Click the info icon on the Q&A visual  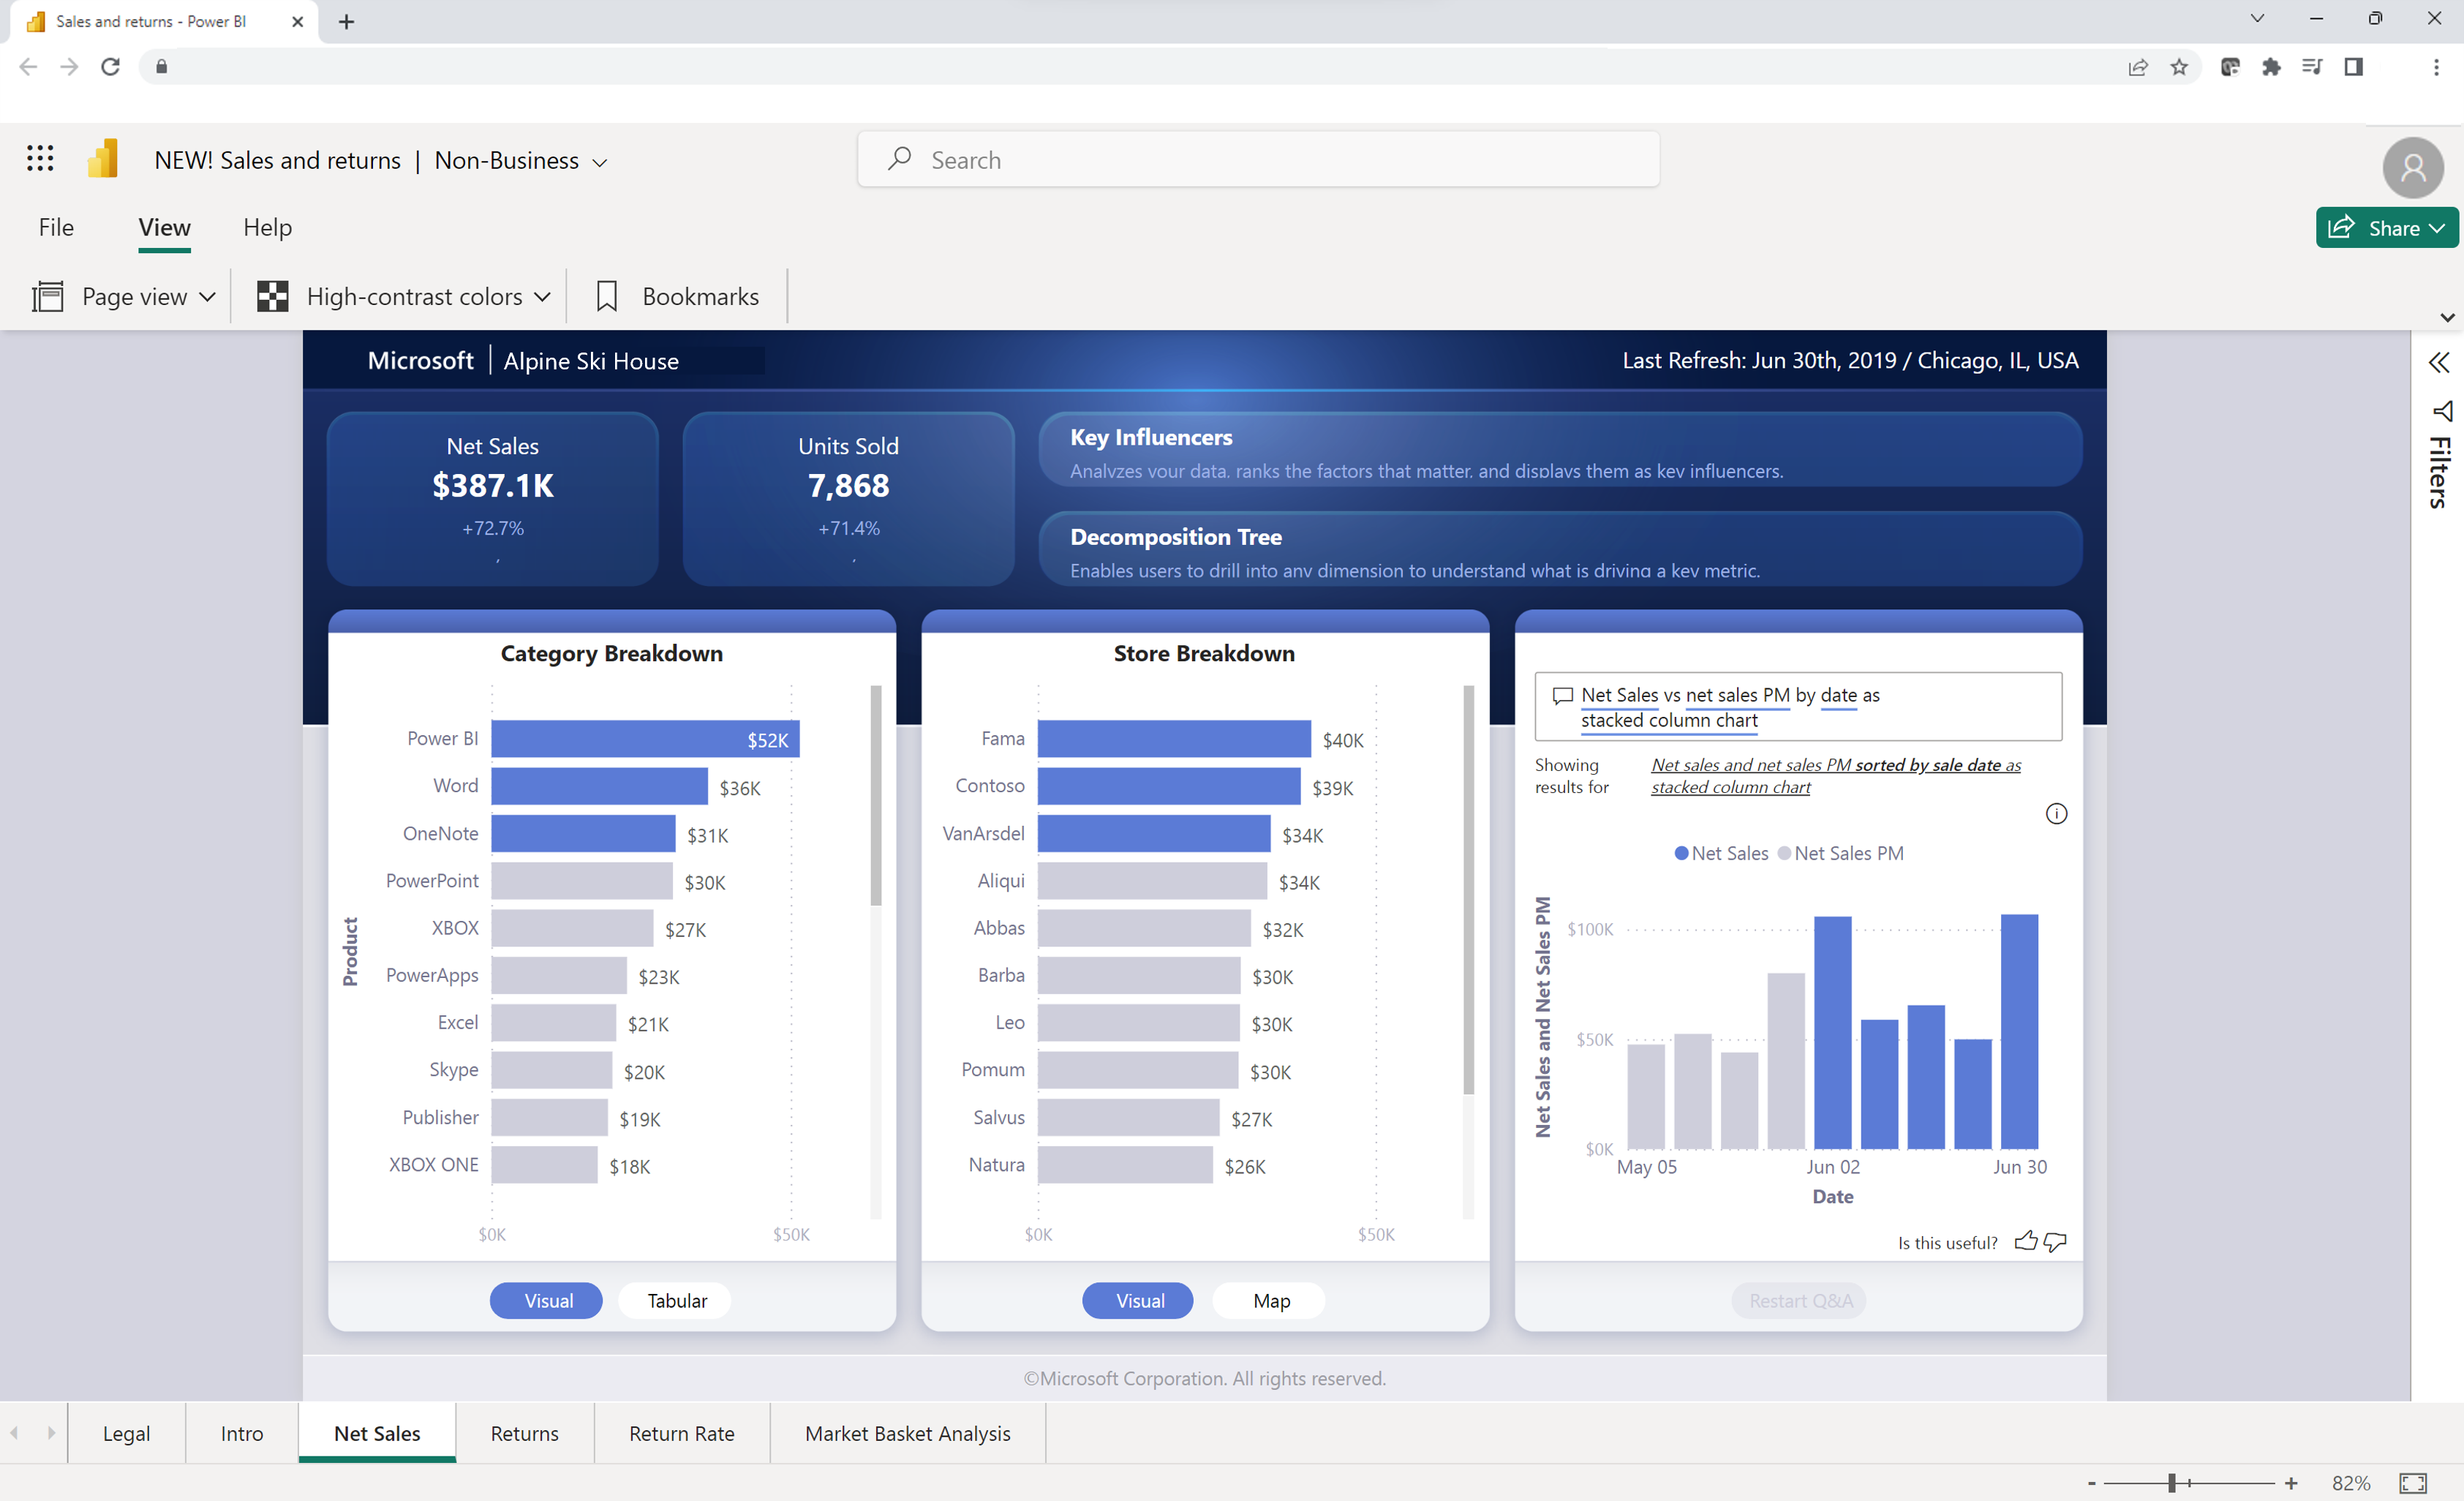[2057, 814]
